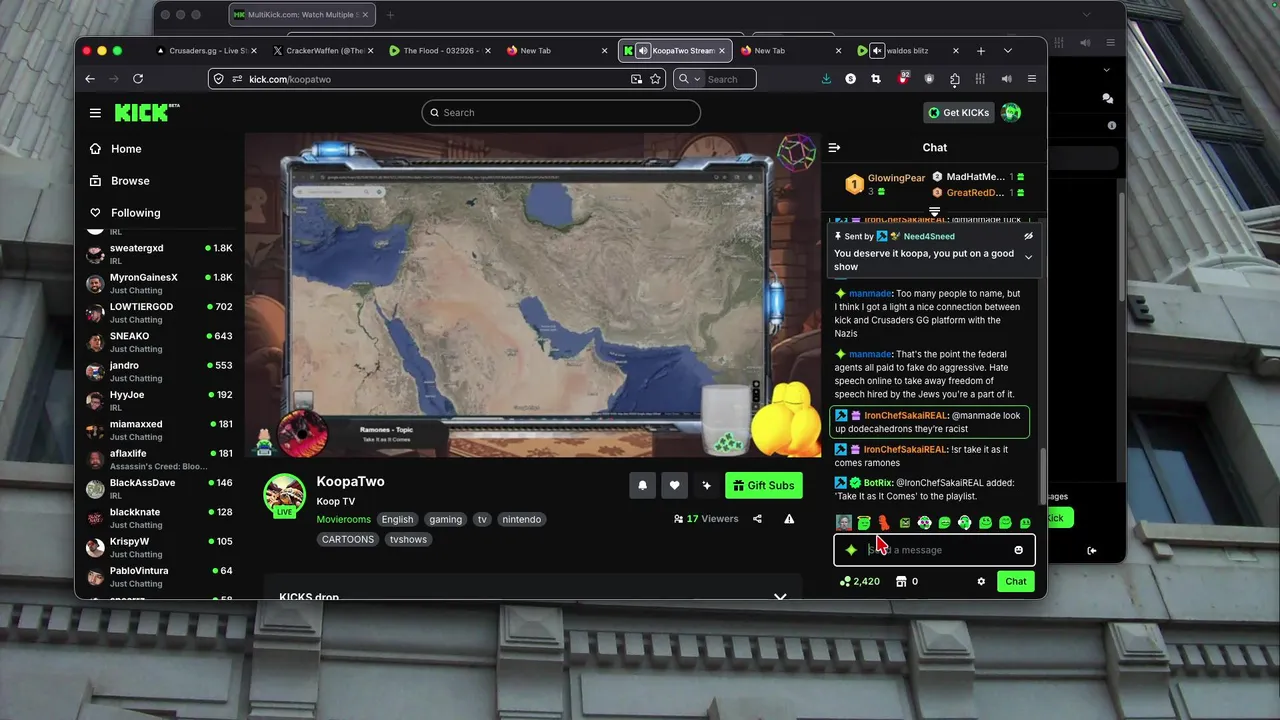Click the extension icon with 92 badge
This screenshot has height=720, width=1280.
[903, 79]
